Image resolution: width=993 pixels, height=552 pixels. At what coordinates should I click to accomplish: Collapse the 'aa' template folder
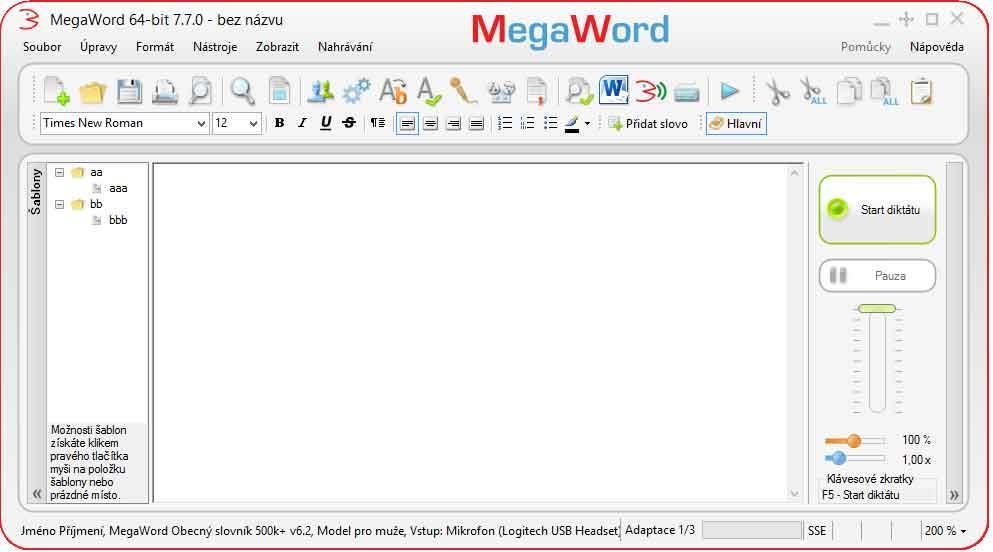60,172
